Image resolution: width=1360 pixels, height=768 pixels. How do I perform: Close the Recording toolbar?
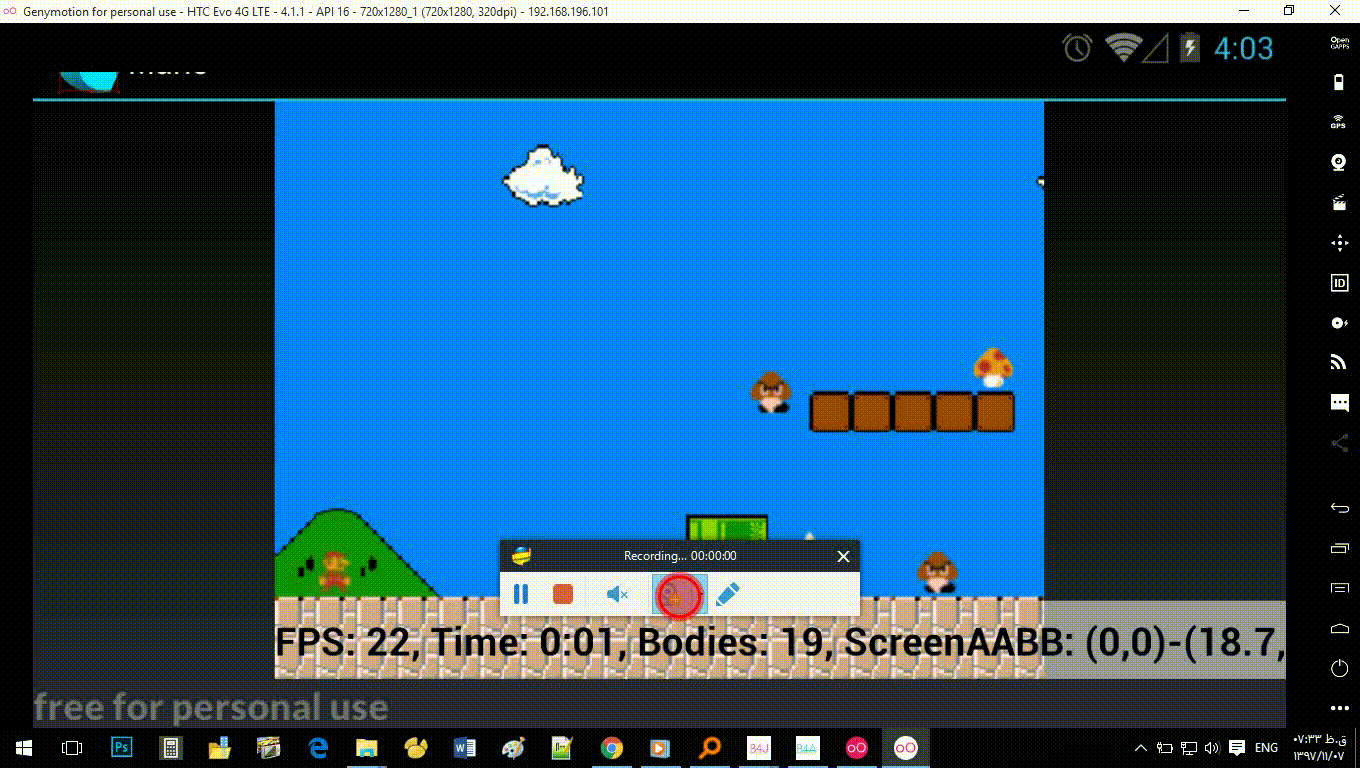click(843, 556)
